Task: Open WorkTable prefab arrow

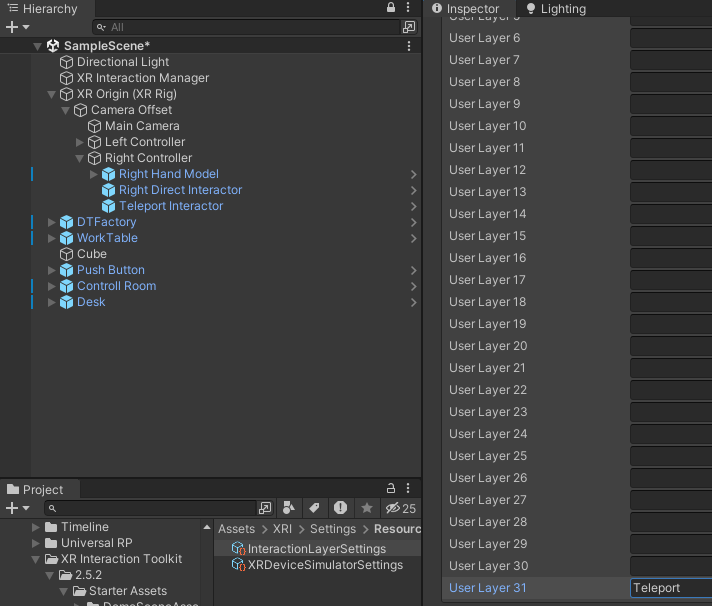Action: pos(413,238)
